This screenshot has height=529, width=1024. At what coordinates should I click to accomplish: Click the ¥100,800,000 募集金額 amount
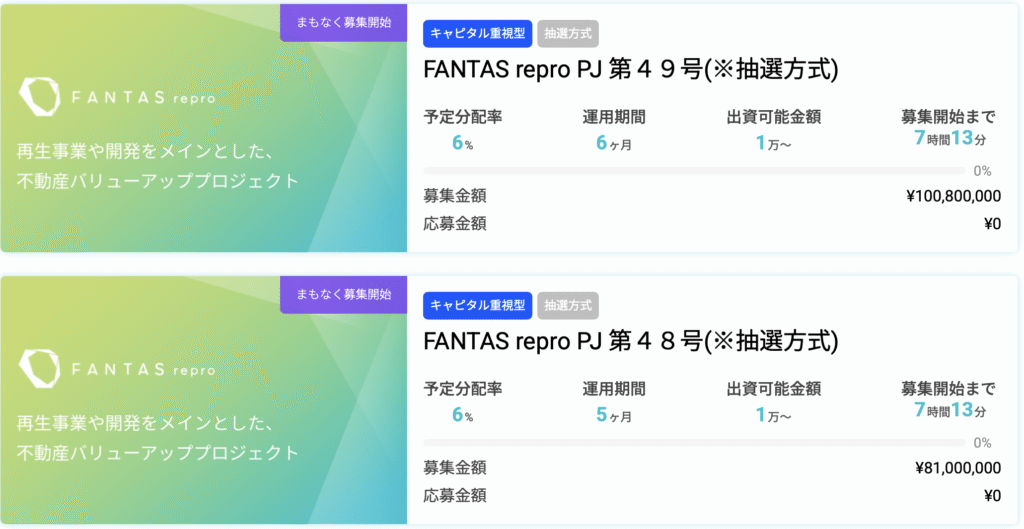tap(953, 196)
